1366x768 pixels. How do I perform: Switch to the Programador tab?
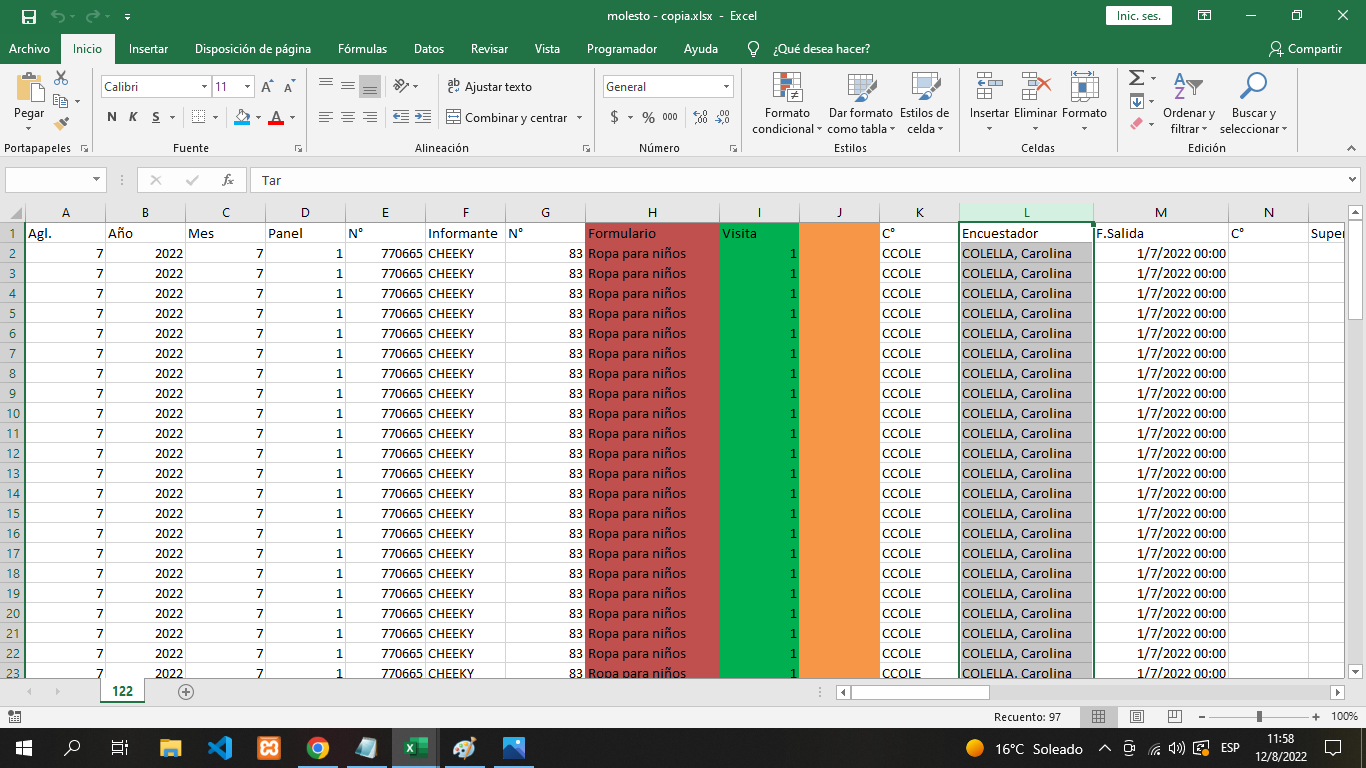(x=622, y=49)
